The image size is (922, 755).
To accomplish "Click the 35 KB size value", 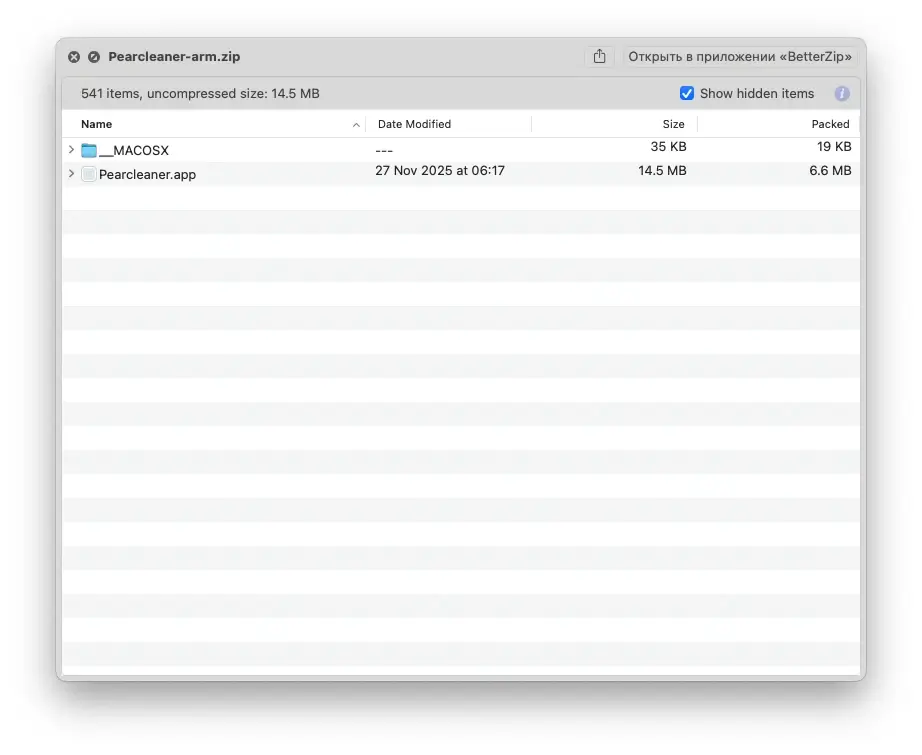I will click(x=668, y=146).
